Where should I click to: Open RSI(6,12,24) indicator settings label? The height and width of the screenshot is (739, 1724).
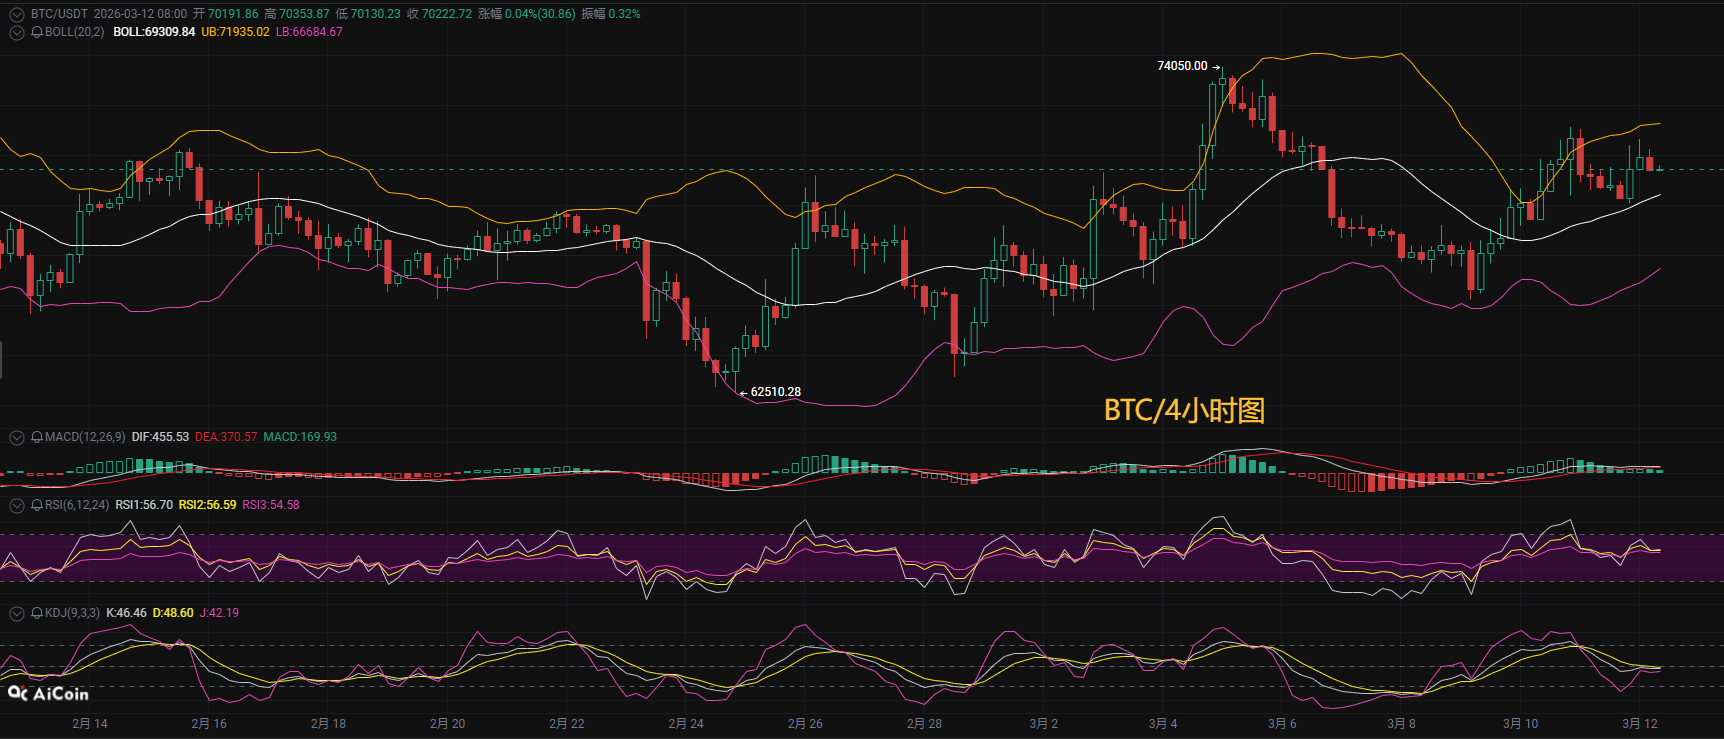tap(77, 505)
